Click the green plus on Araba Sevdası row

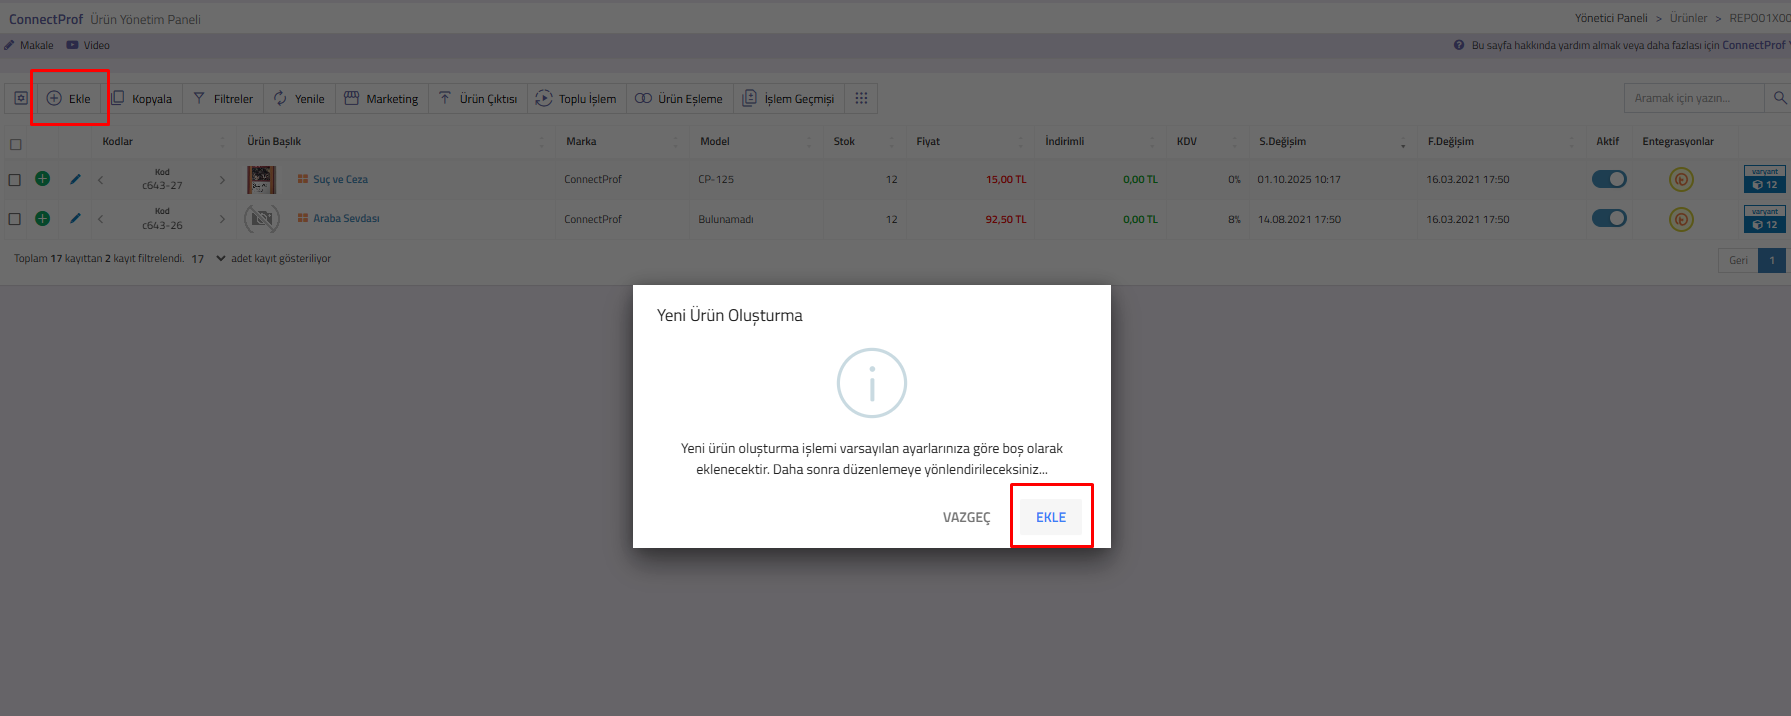click(x=42, y=218)
